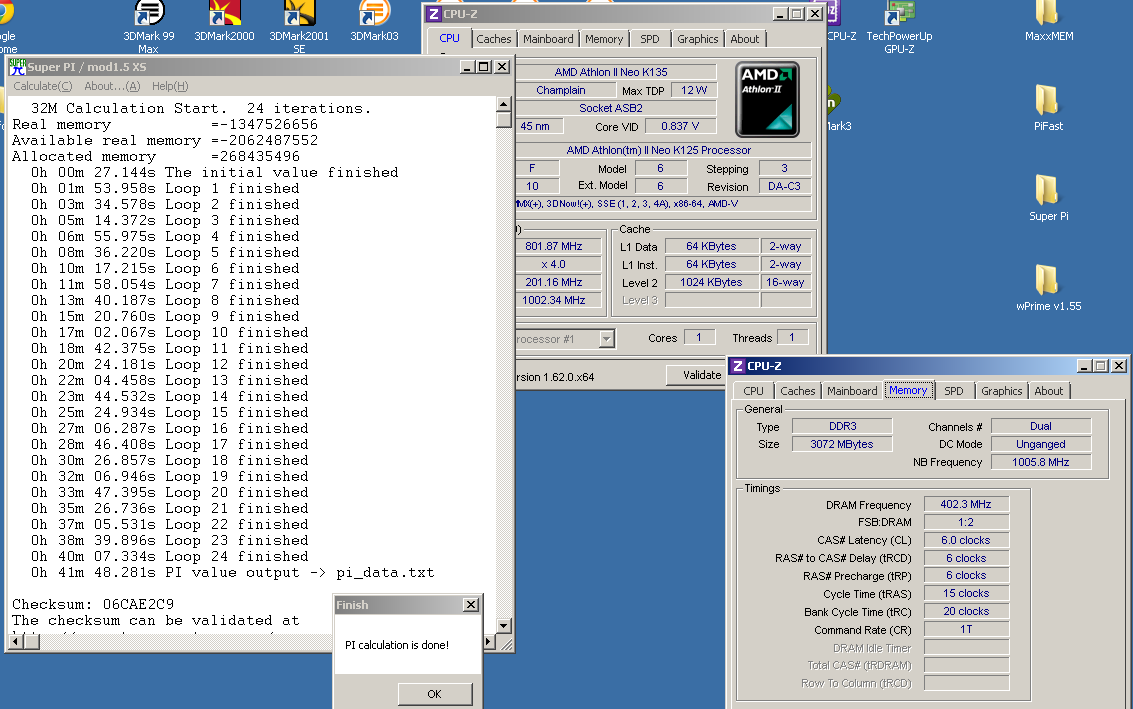Switch to the CPU tab in the lower CPU-Z window
Image resolution: width=1133 pixels, height=709 pixels.
(x=753, y=391)
